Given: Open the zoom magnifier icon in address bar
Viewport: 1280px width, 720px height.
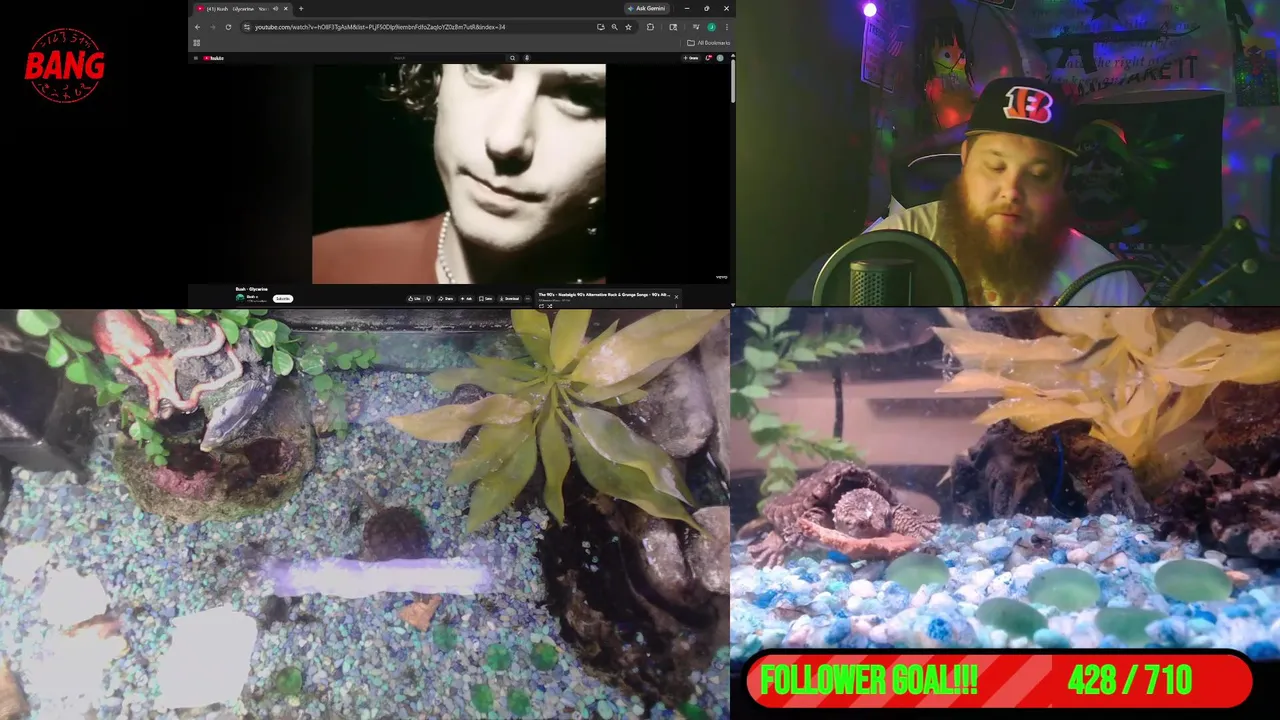Looking at the screenshot, I should 614,27.
